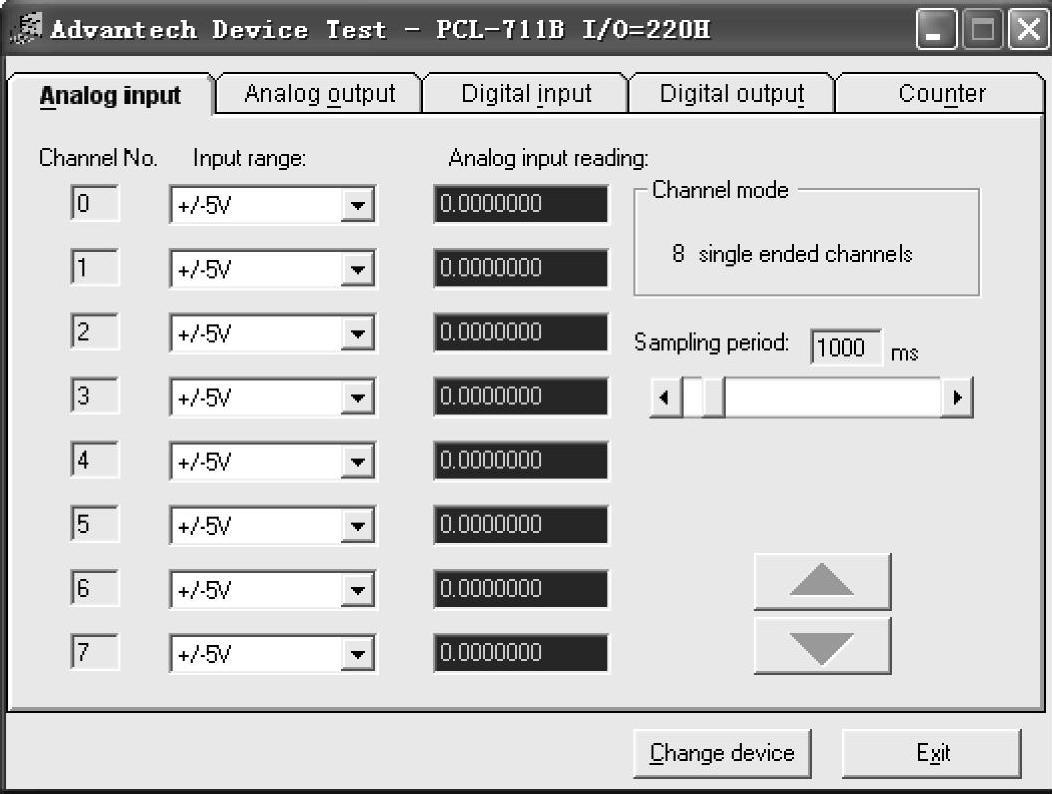Close the Advantech Device Test window
Screen dimensions: 1052x794
pyautogui.click(x=1028, y=30)
